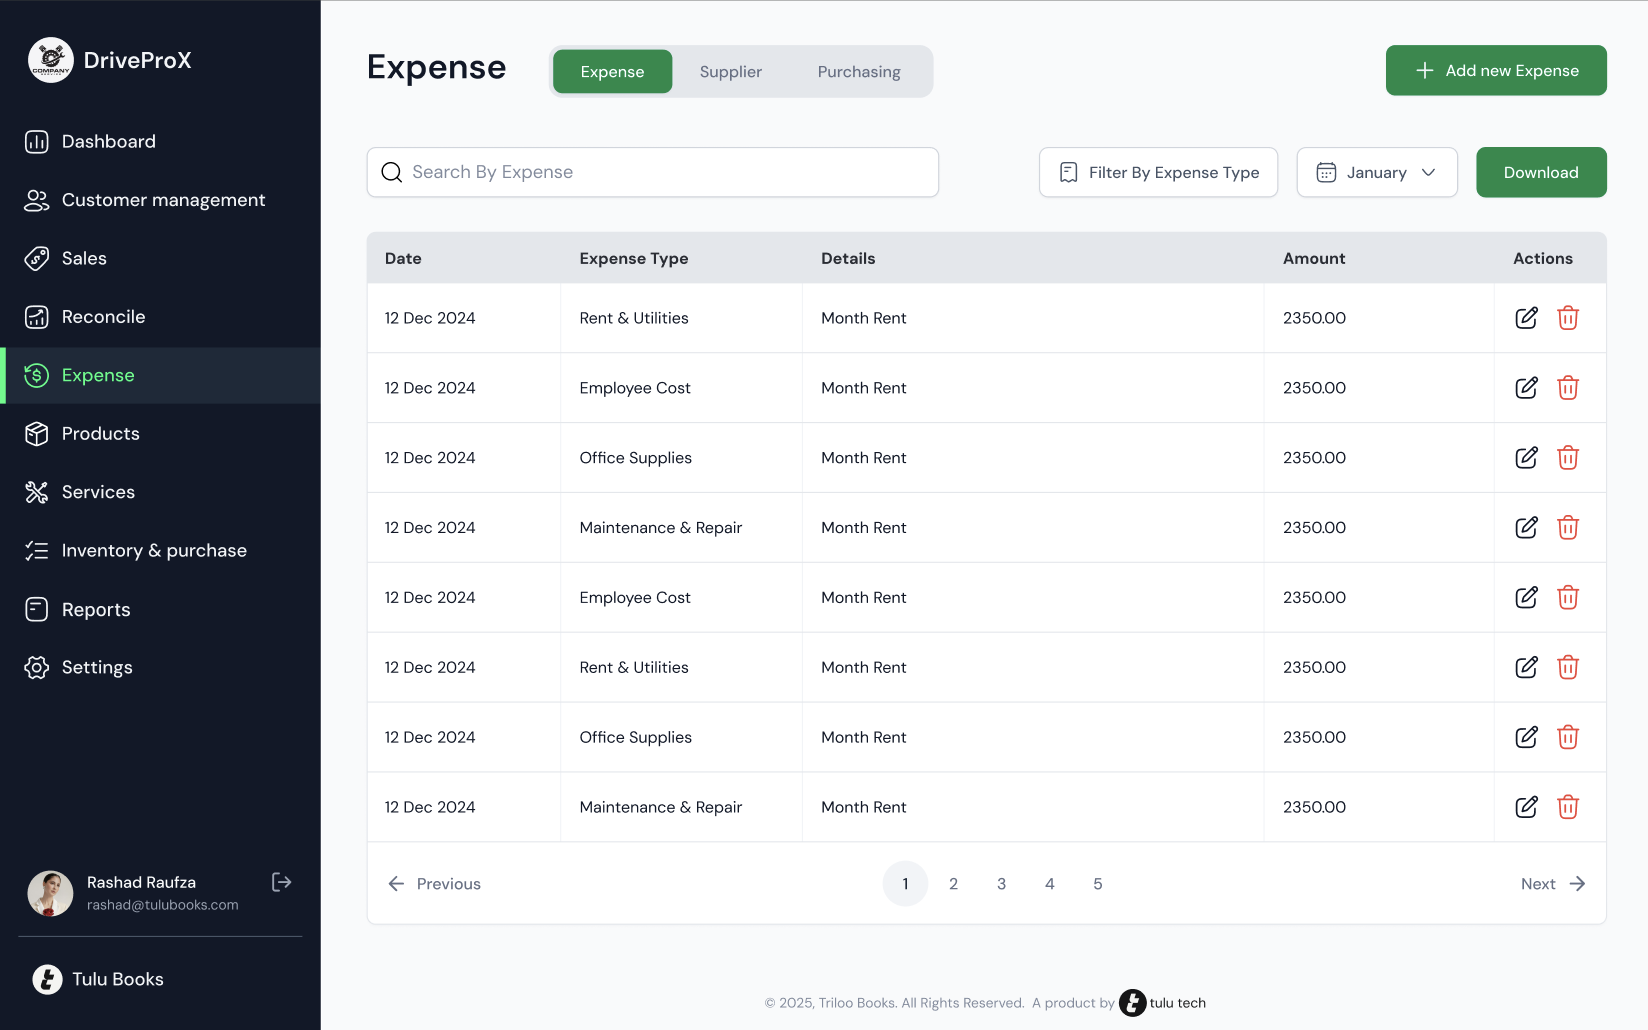Open the logout icon beside Rashad Raufza
1648x1030 pixels.
pyautogui.click(x=281, y=881)
